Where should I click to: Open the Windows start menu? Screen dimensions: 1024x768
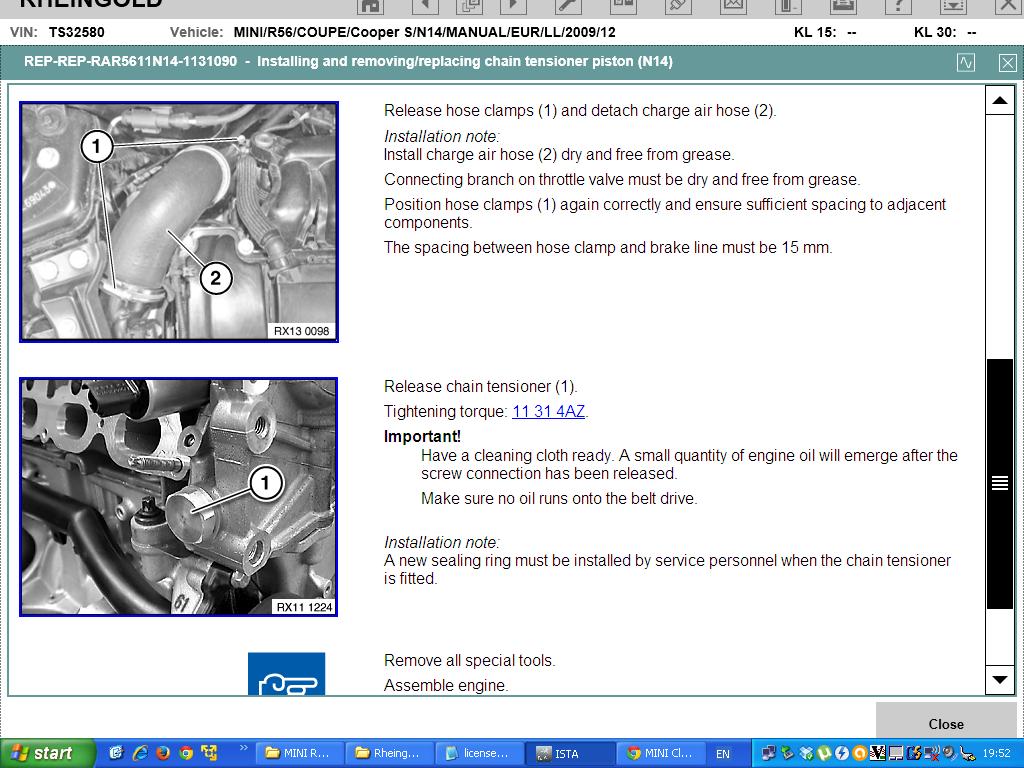pos(46,753)
